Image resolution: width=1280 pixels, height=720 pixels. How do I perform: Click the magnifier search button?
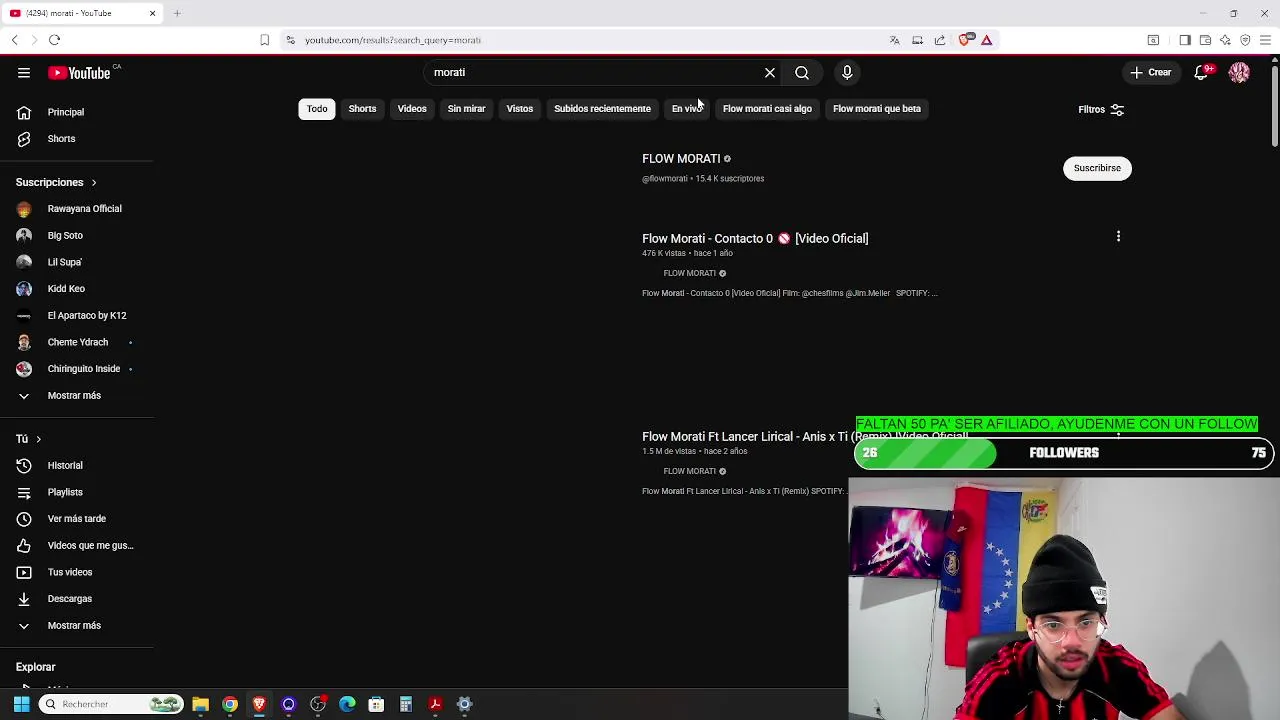[x=802, y=73]
